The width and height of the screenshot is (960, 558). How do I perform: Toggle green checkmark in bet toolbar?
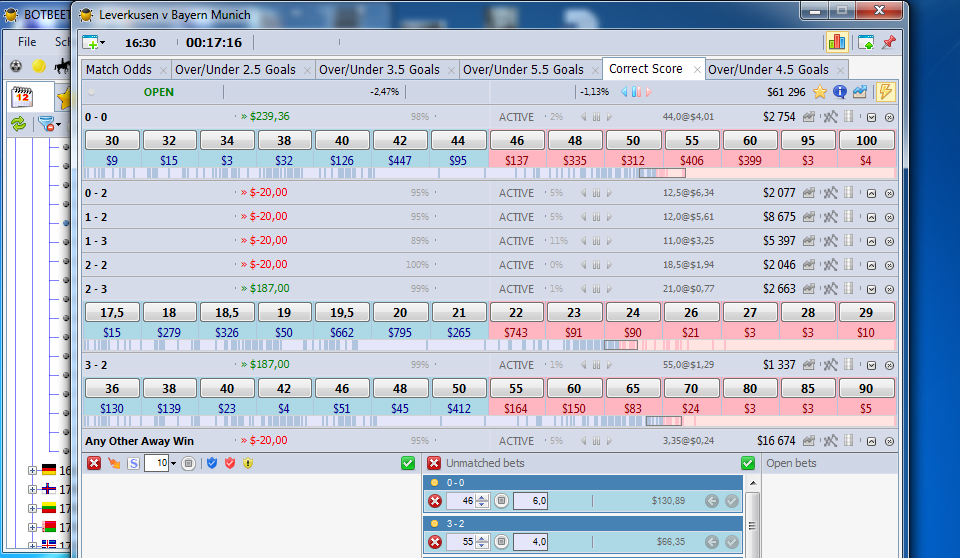click(x=408, y=463)
